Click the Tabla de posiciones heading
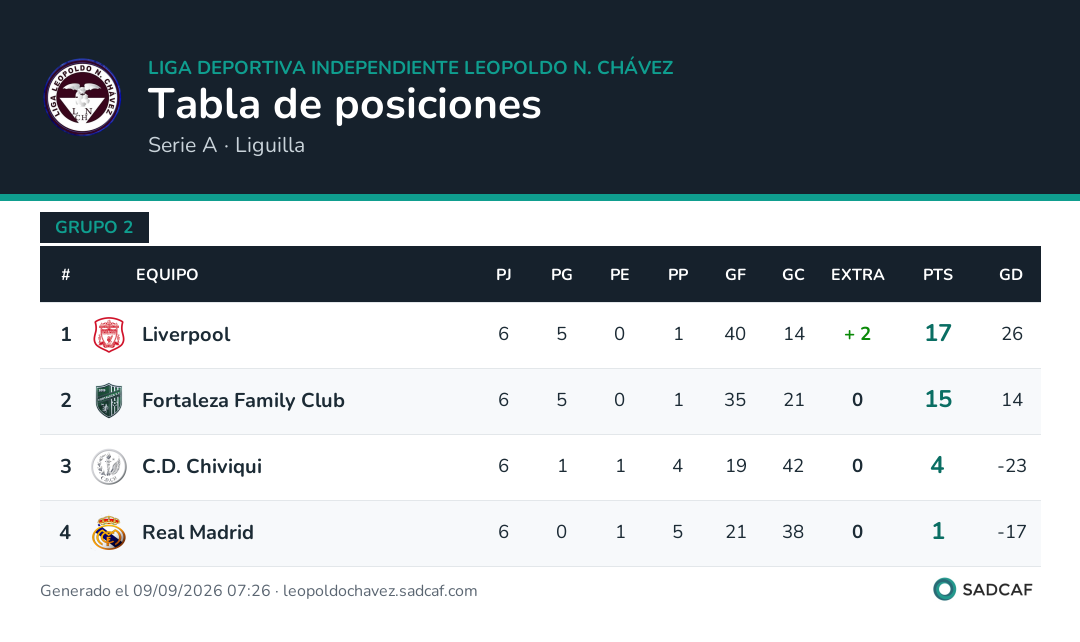1080x642 pixels. pyautogui.click(x=344, y=105)
